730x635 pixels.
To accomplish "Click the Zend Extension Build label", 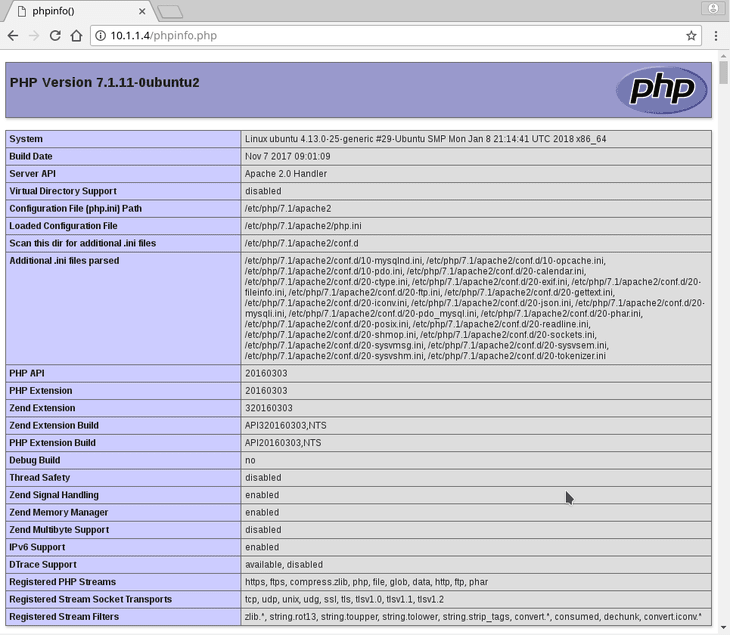I will (x=54, y=426).
